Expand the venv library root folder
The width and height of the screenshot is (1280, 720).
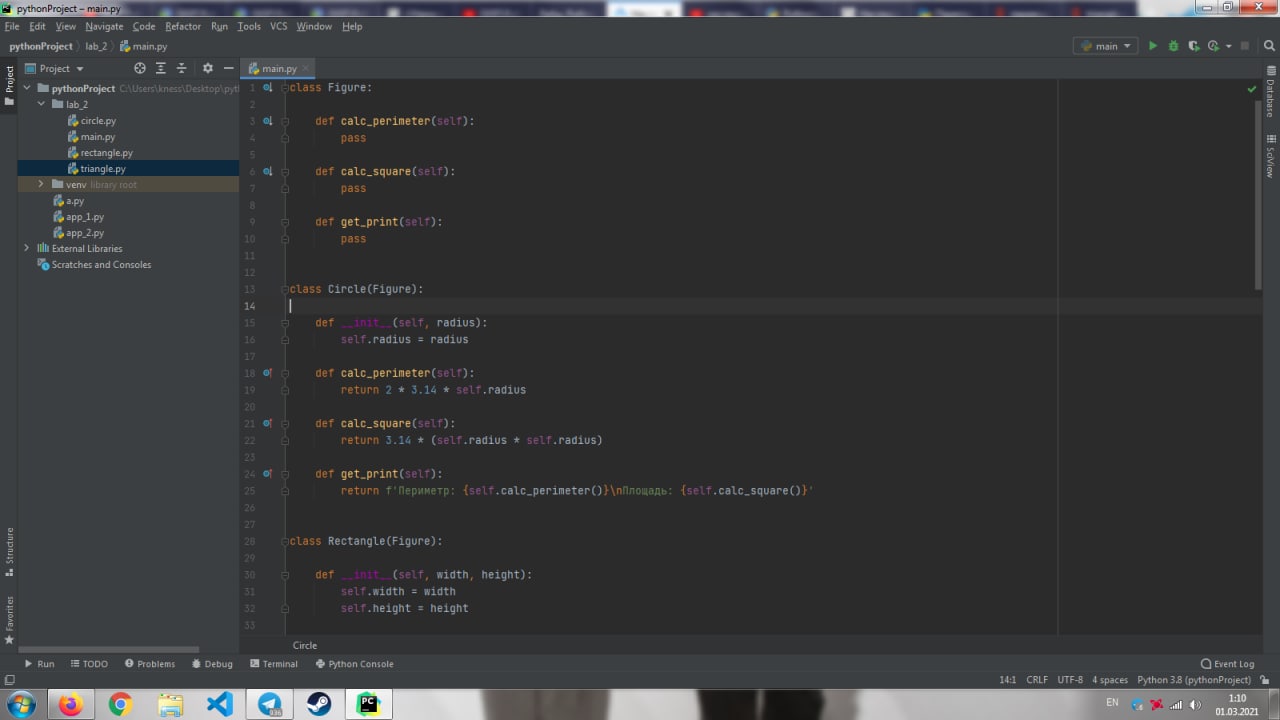pos(42,185)
